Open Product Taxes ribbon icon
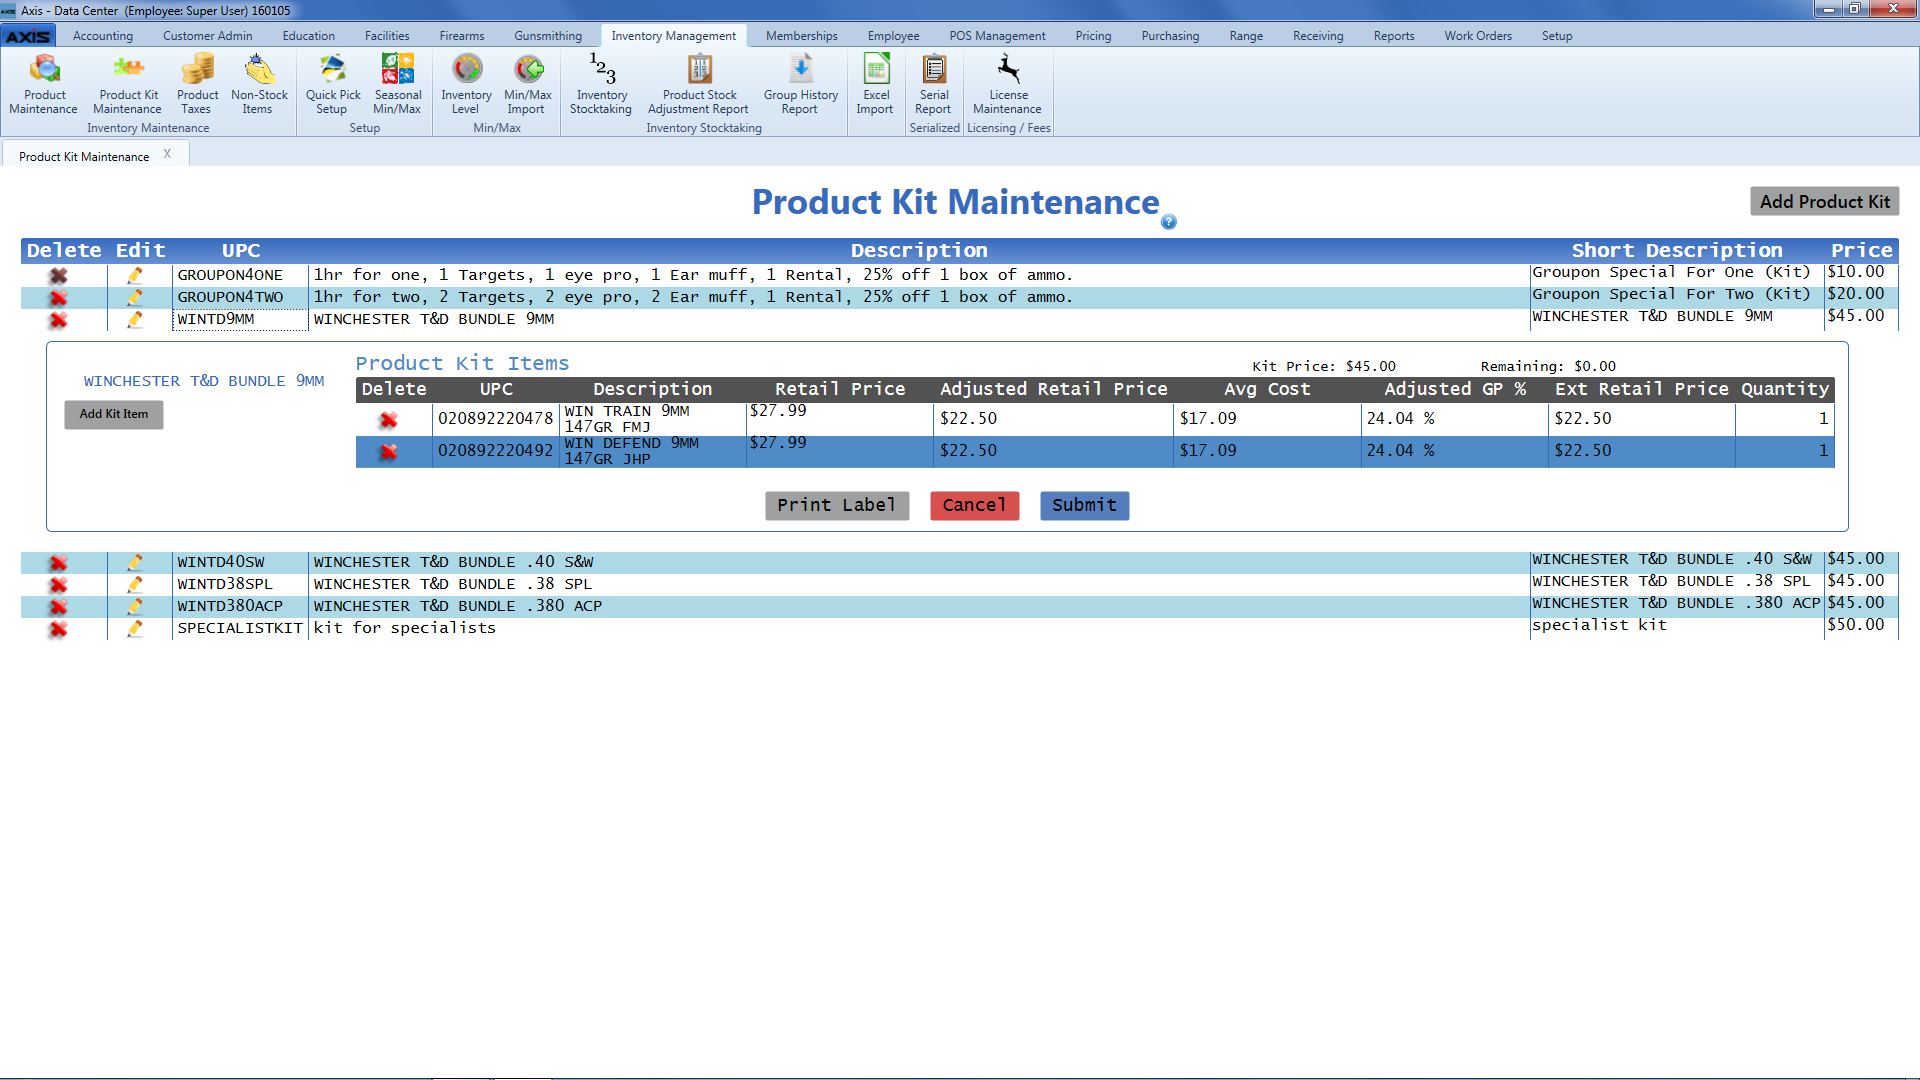1920x1080 pixels. click(197, 84)
